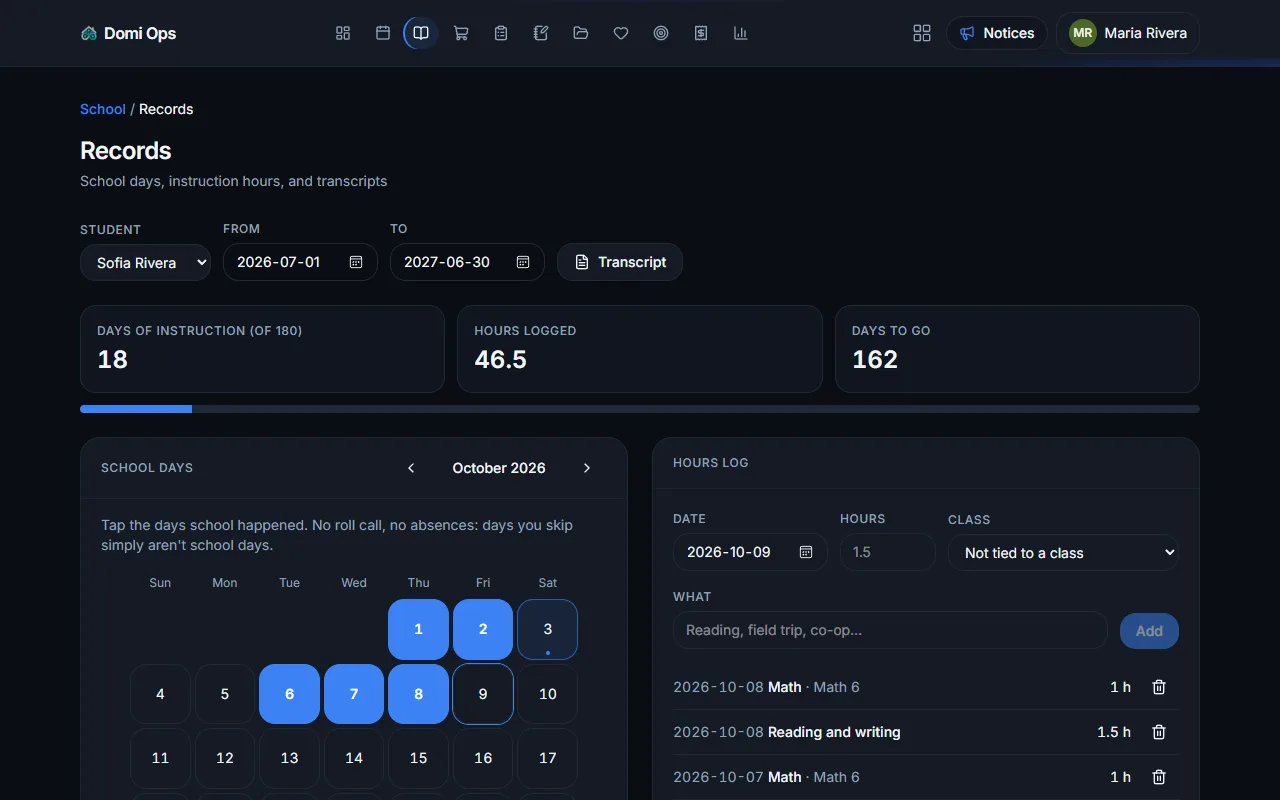This screenshot has height=800, width=1280.
Task: Open the Notices button
Action: pos(996,33)
